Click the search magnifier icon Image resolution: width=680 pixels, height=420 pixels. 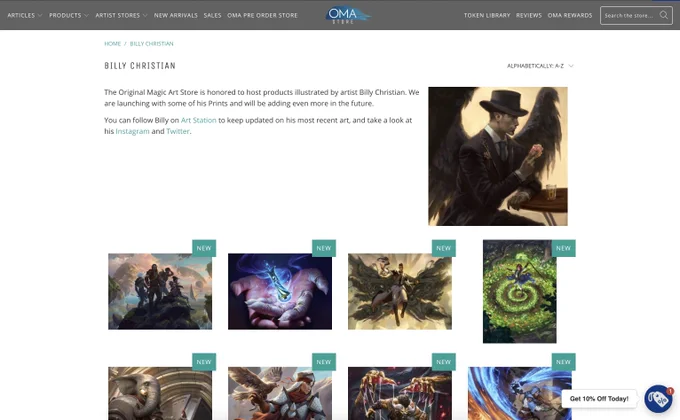664,15
